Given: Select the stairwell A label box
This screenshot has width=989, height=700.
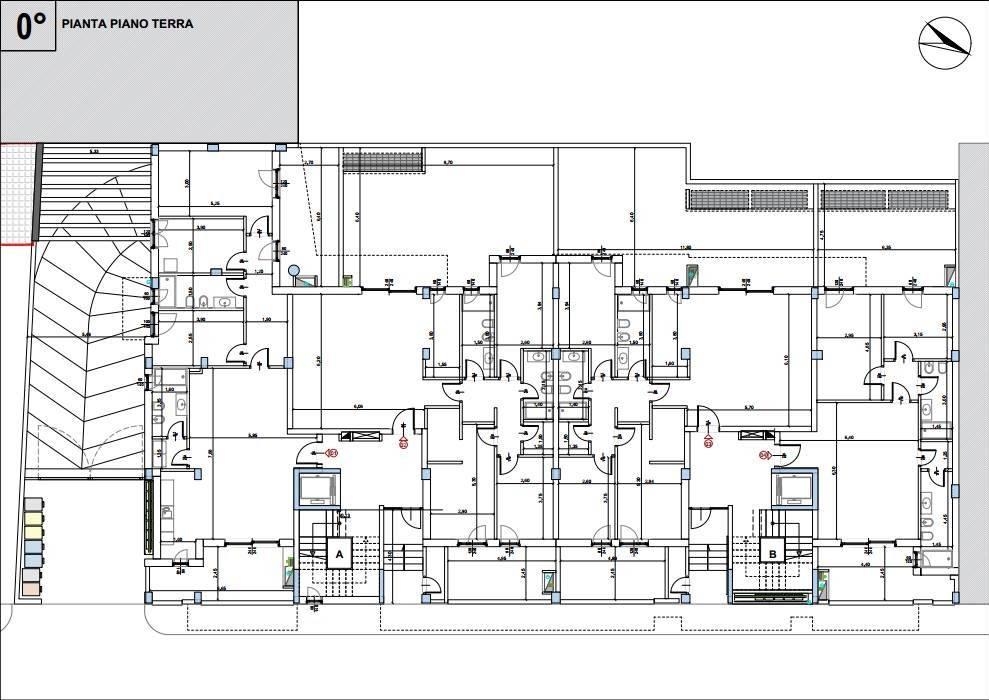Looking at the screenshot, I should click(339, 555).
